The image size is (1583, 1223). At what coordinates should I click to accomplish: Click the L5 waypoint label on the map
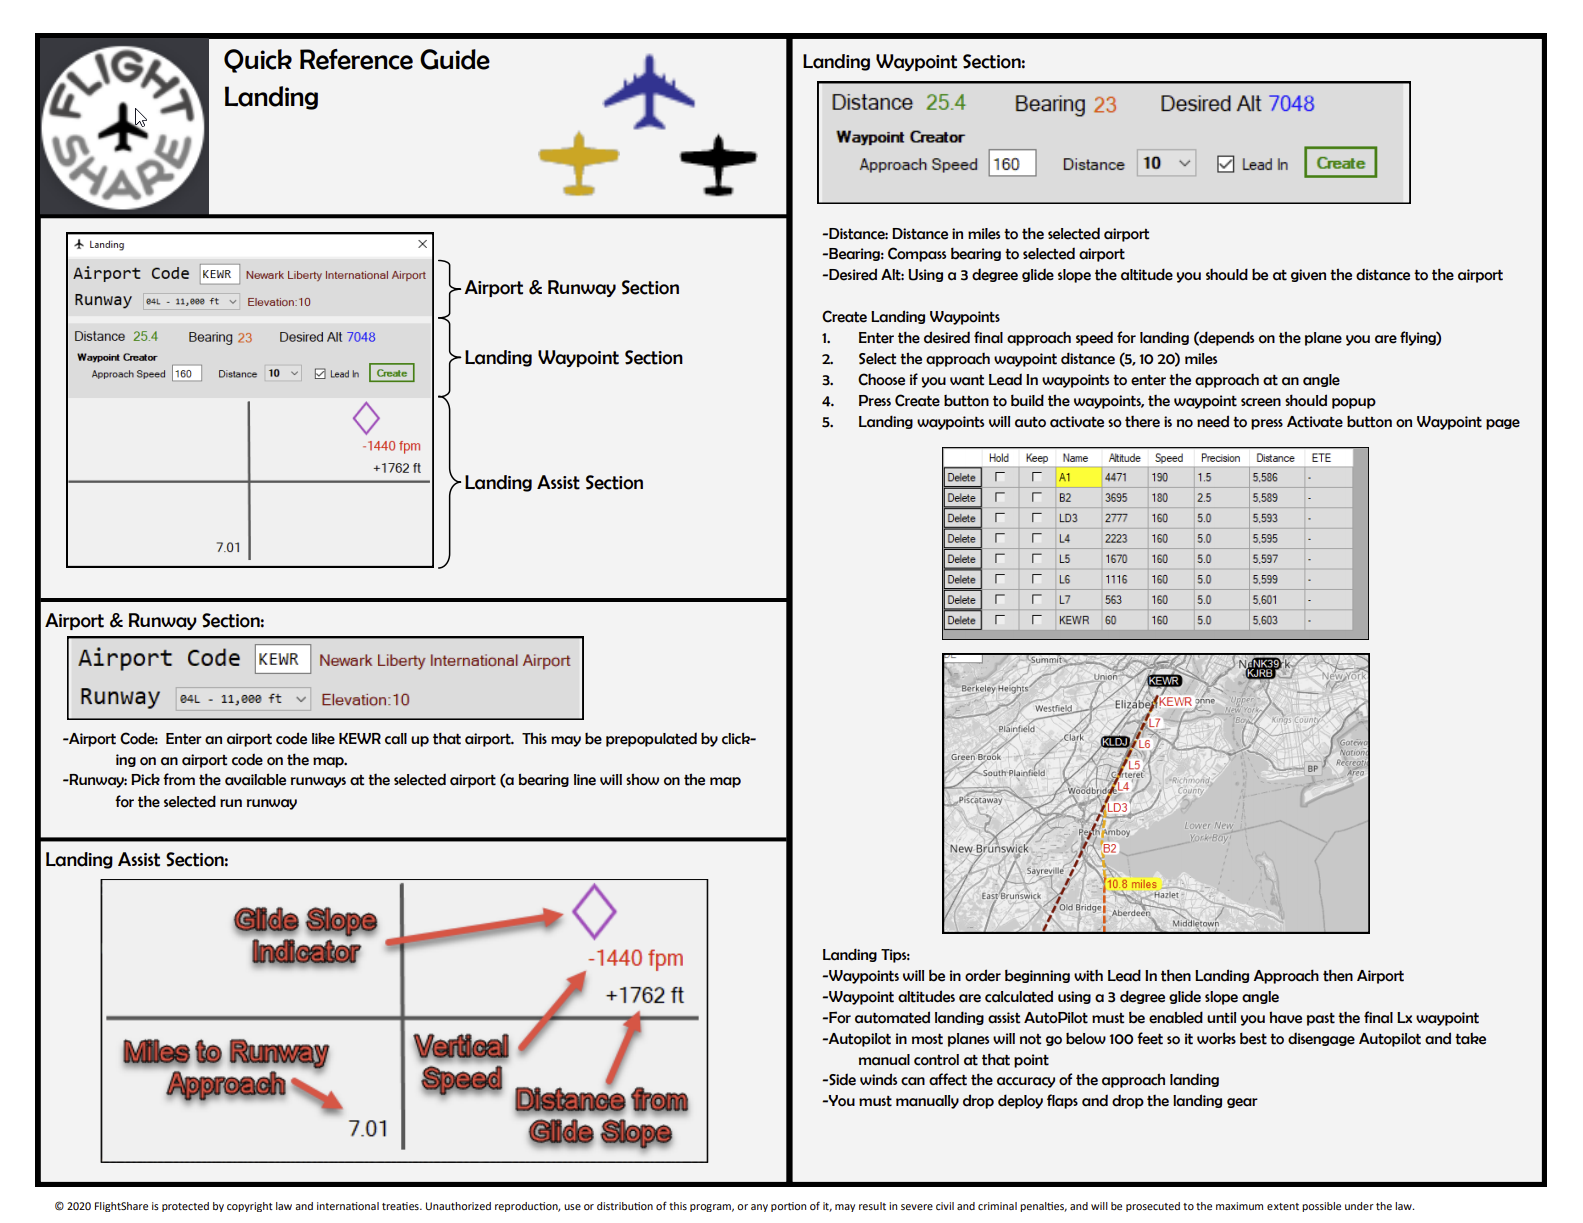[1134, 765]
